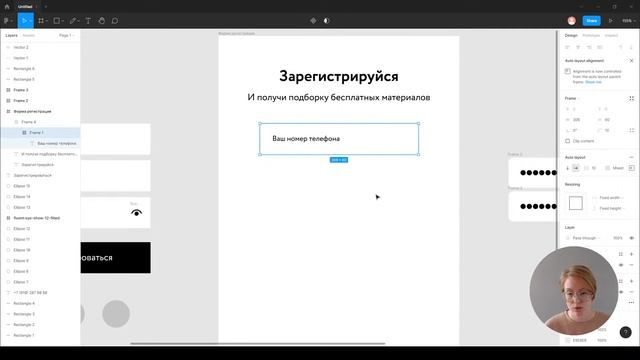Switch to the Design tab
The width and height of the screenshot is (640, 360).
571,36
